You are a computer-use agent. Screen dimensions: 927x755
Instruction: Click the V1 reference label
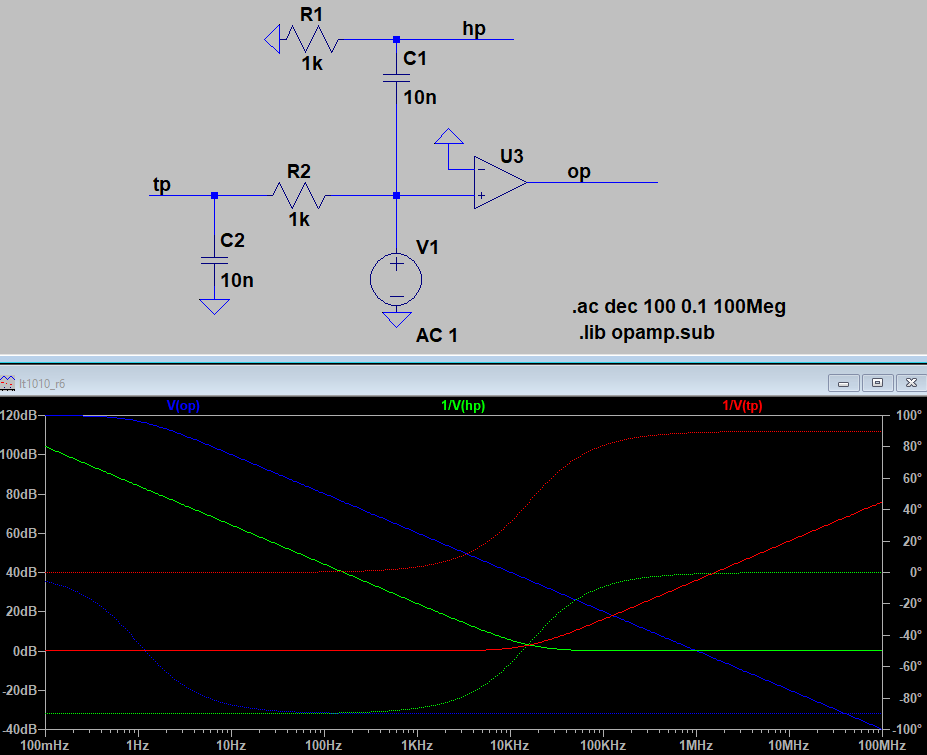coord(427,247)
